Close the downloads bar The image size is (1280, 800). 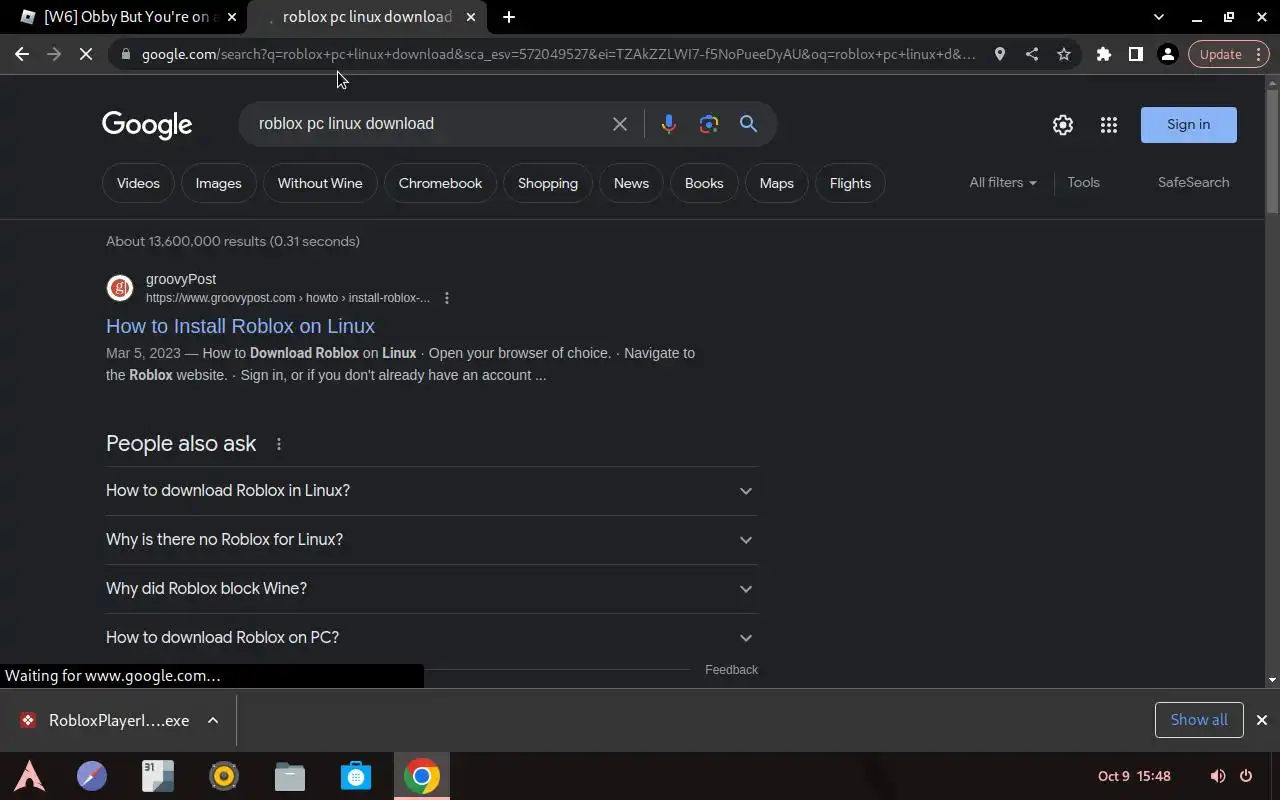pos(1262,720)
